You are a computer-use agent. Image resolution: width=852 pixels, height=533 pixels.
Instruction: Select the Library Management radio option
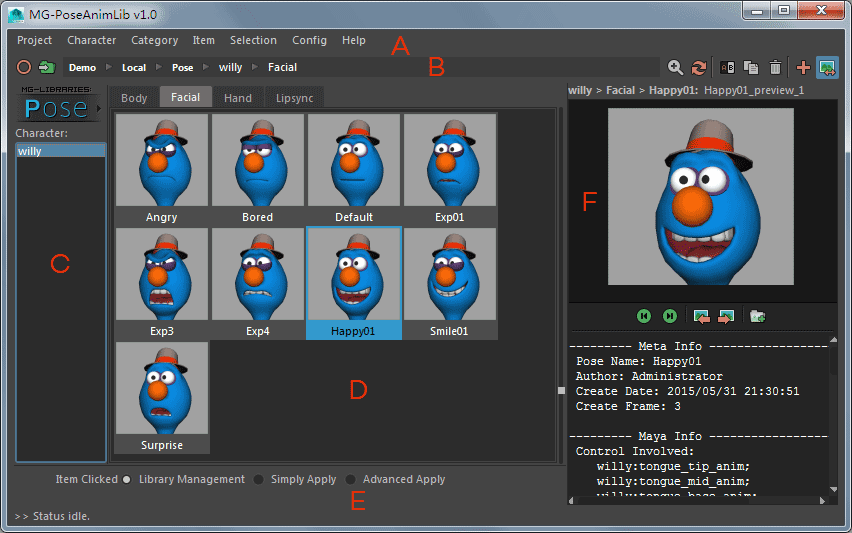tap(127, 480)
